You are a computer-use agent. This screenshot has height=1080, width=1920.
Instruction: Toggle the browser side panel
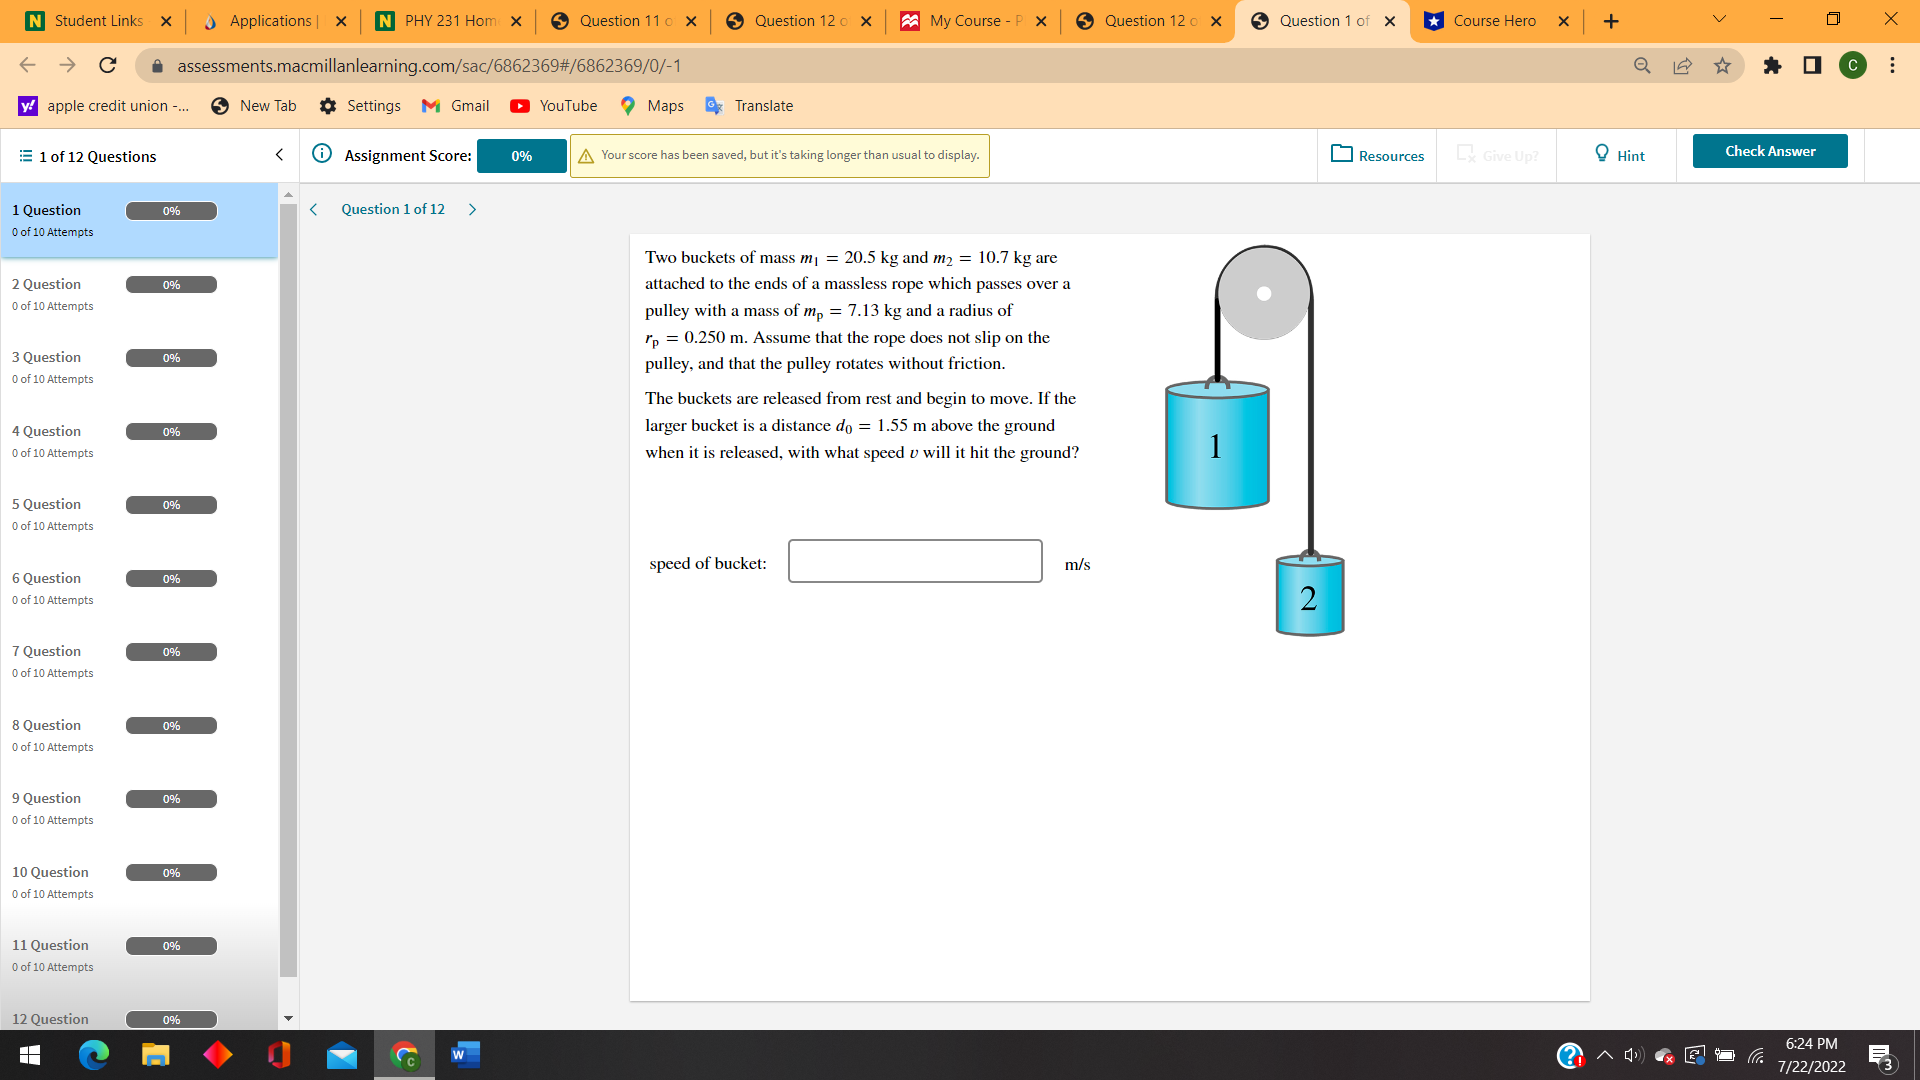click(1812, 66)
